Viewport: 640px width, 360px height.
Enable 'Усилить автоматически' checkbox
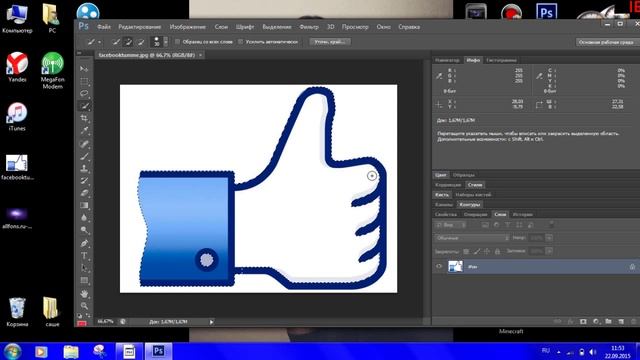point(240,42)
